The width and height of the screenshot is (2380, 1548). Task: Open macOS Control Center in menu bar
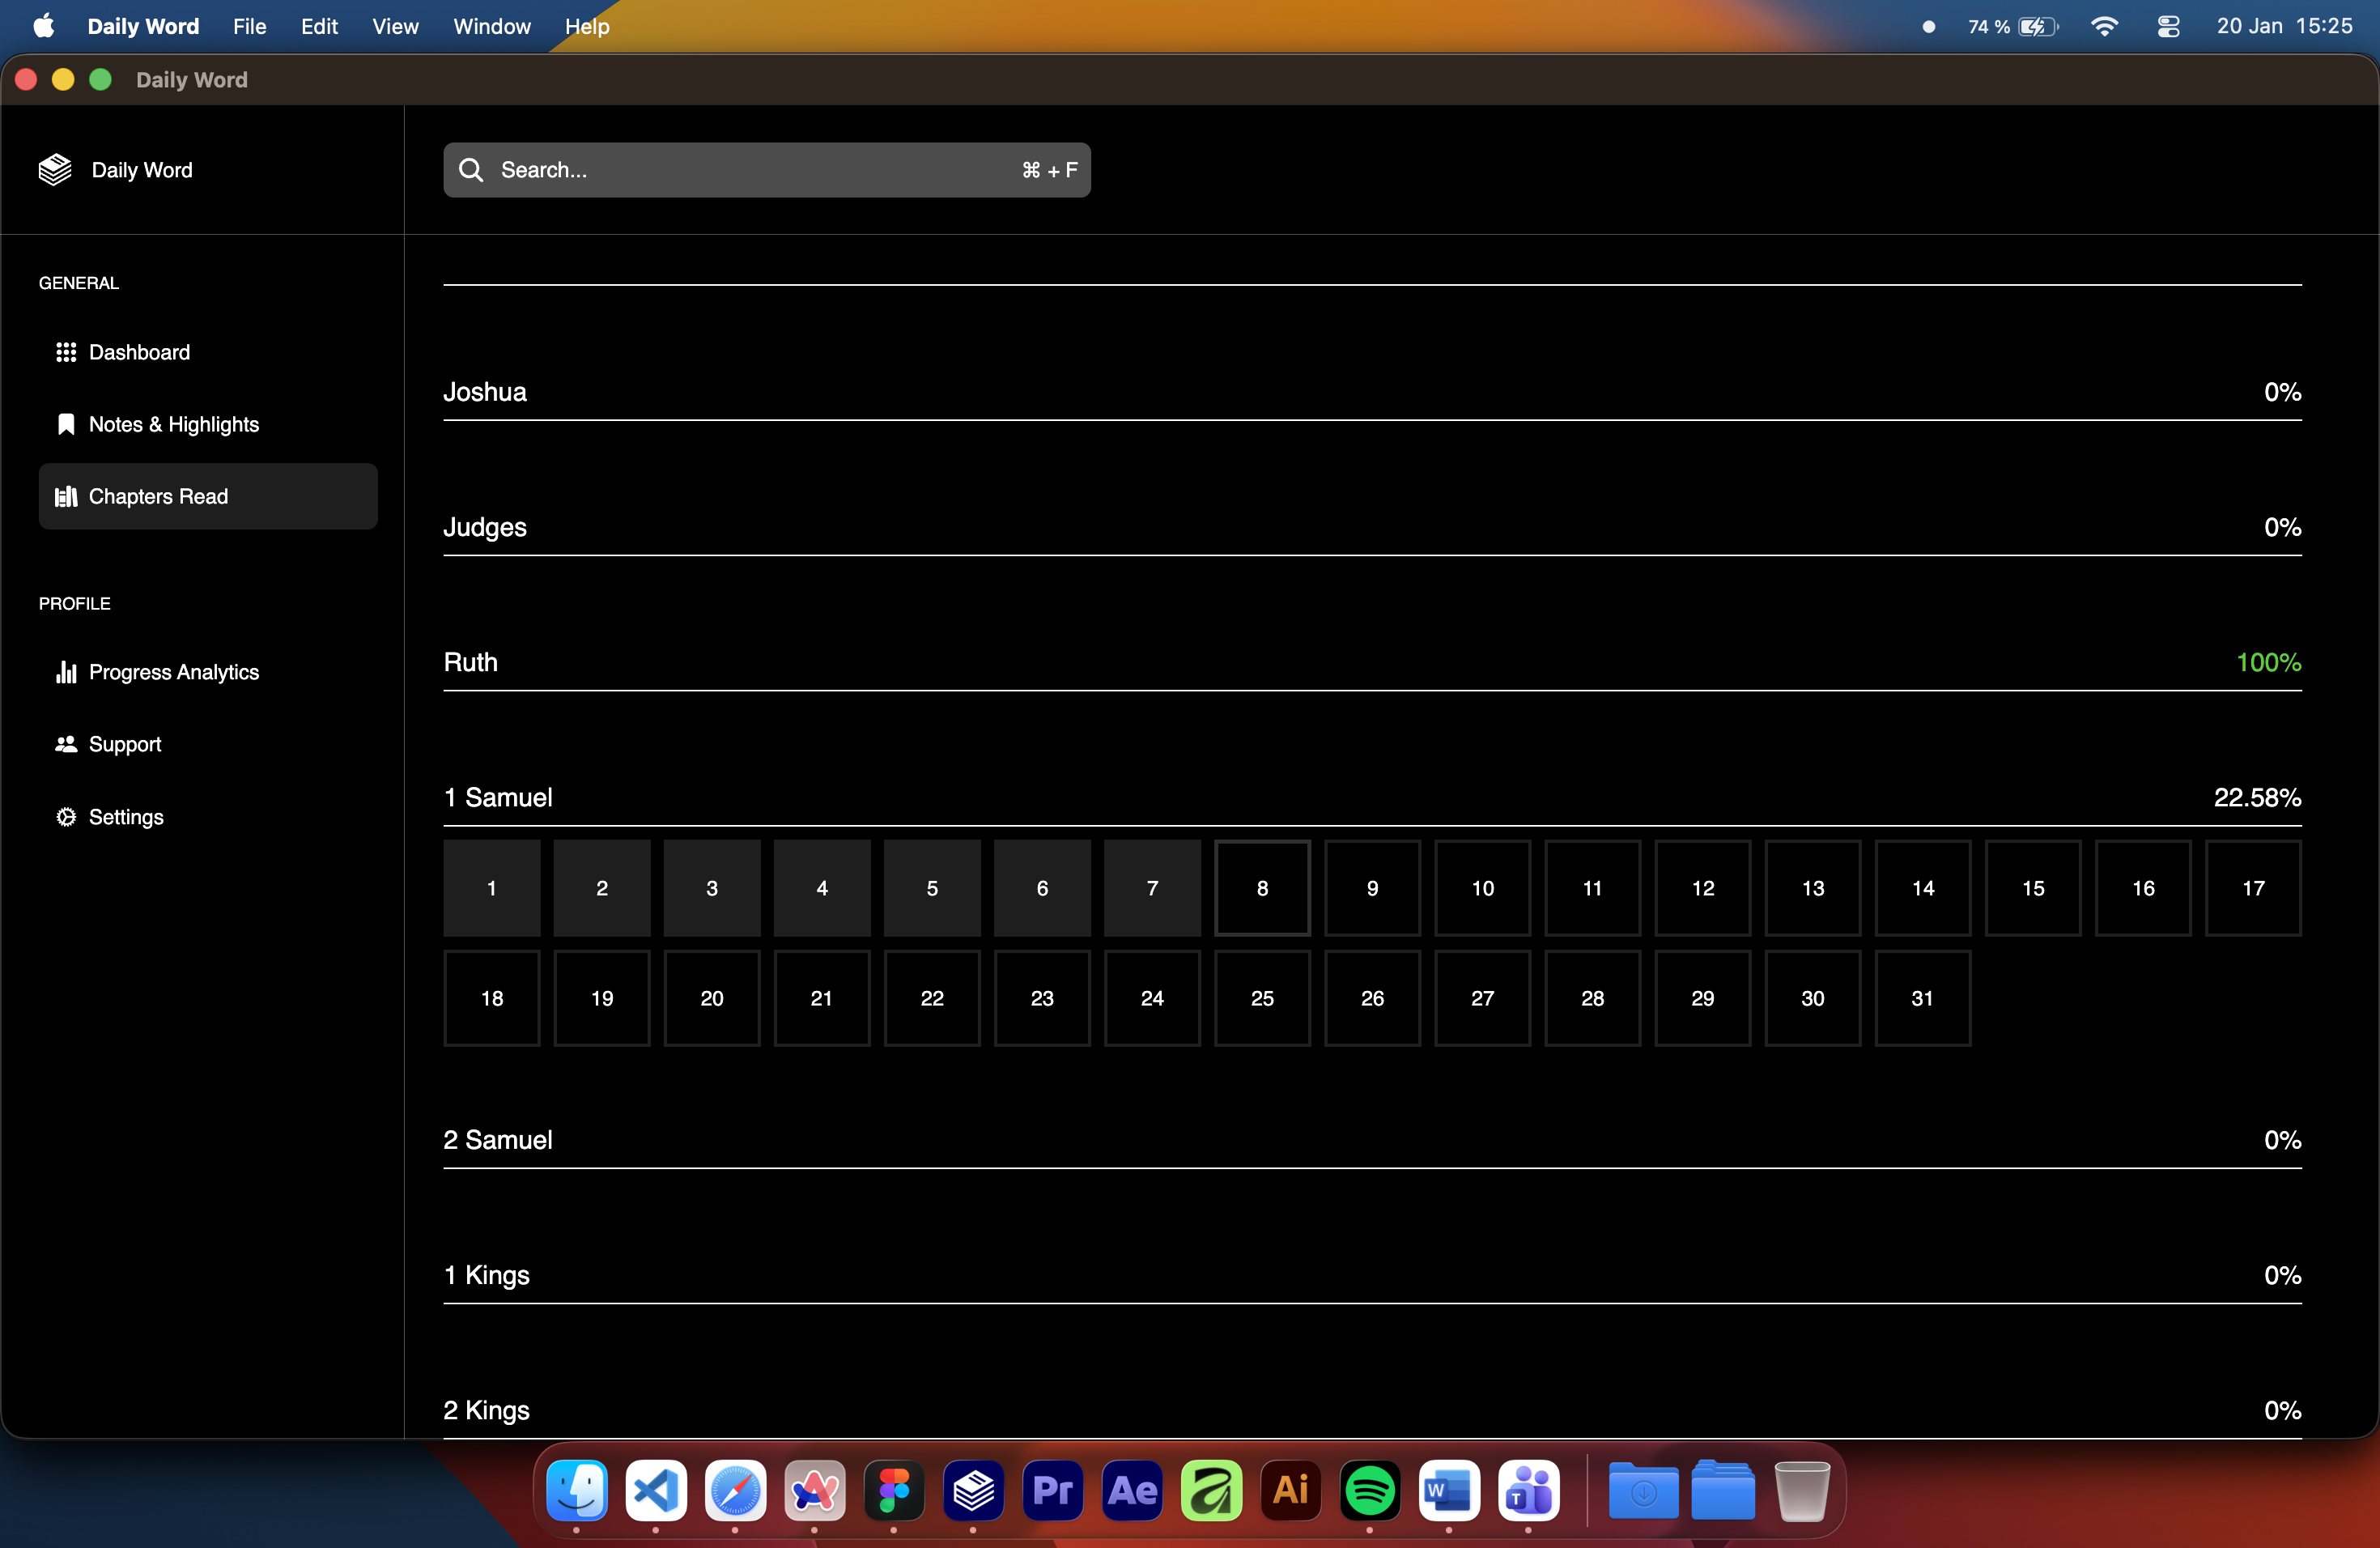(x=2167, y=27)
